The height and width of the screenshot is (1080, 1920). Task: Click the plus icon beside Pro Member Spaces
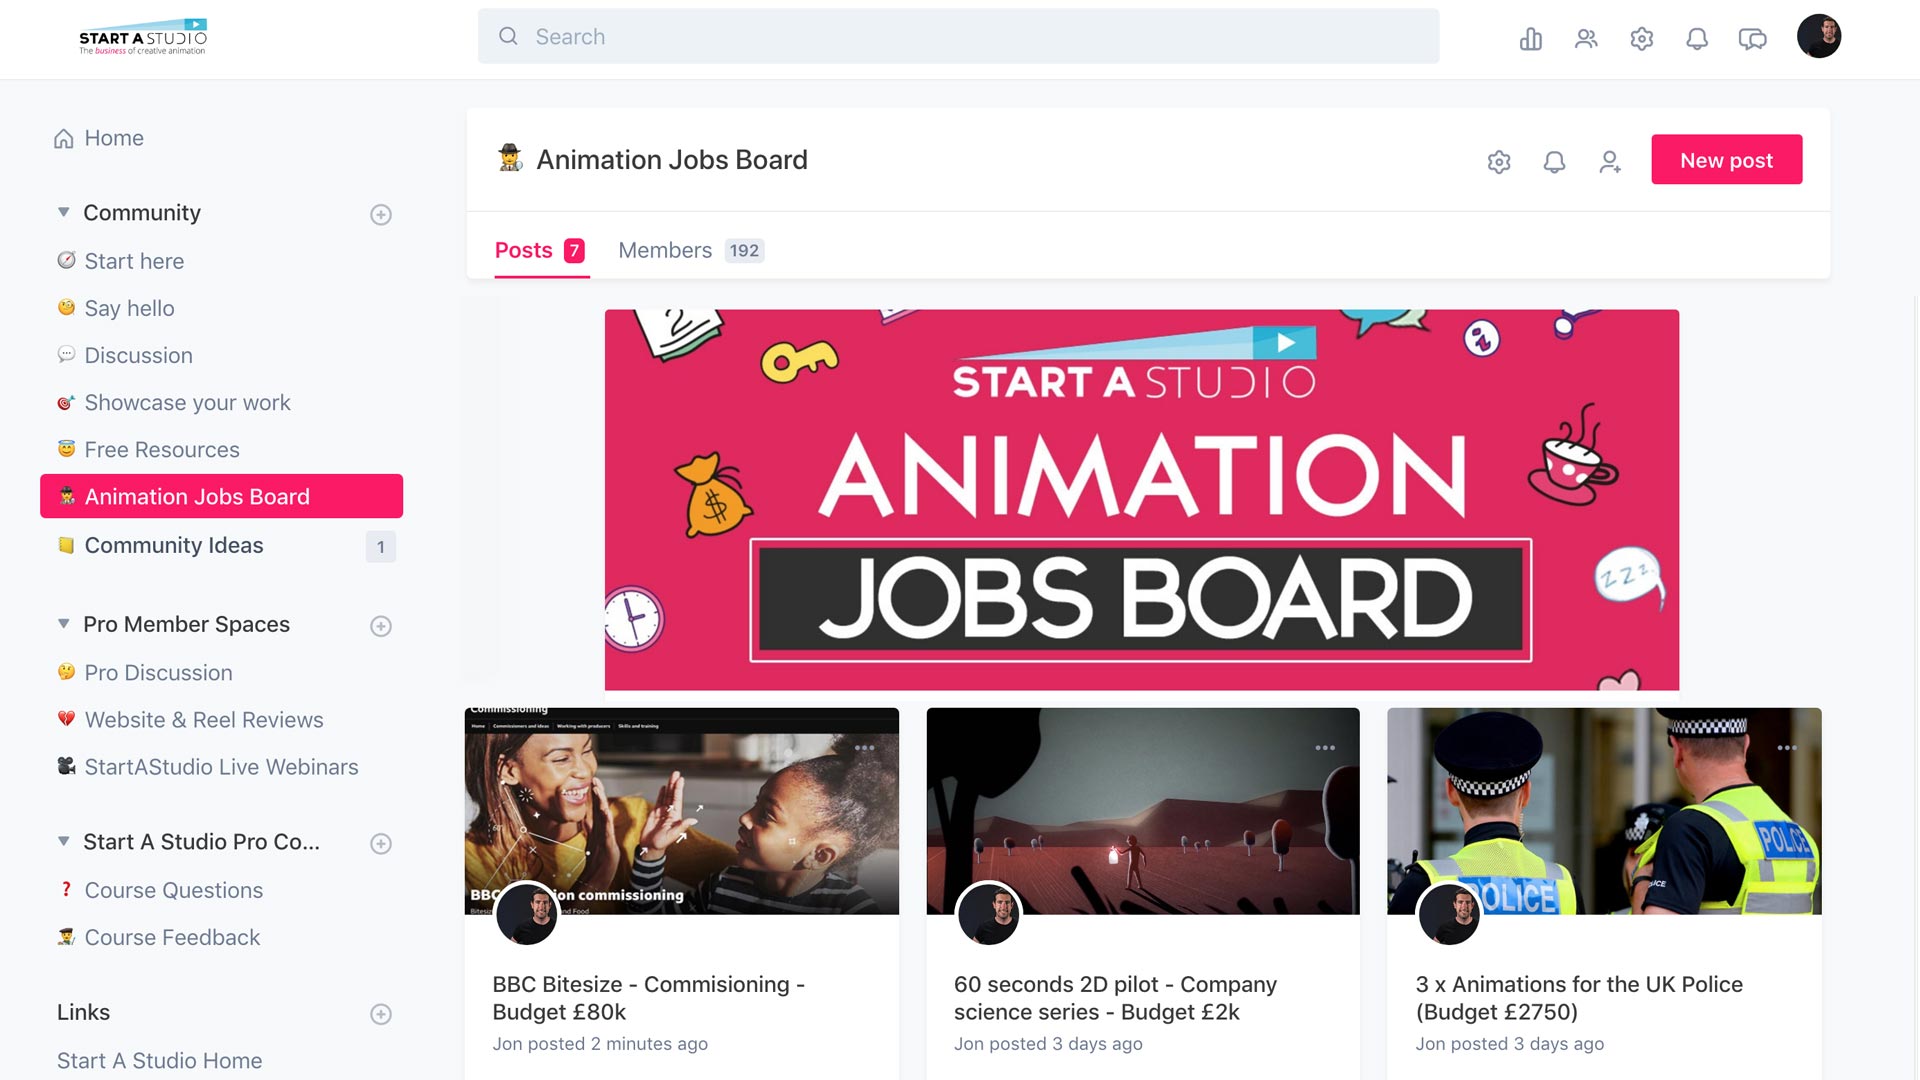point(381,626)
